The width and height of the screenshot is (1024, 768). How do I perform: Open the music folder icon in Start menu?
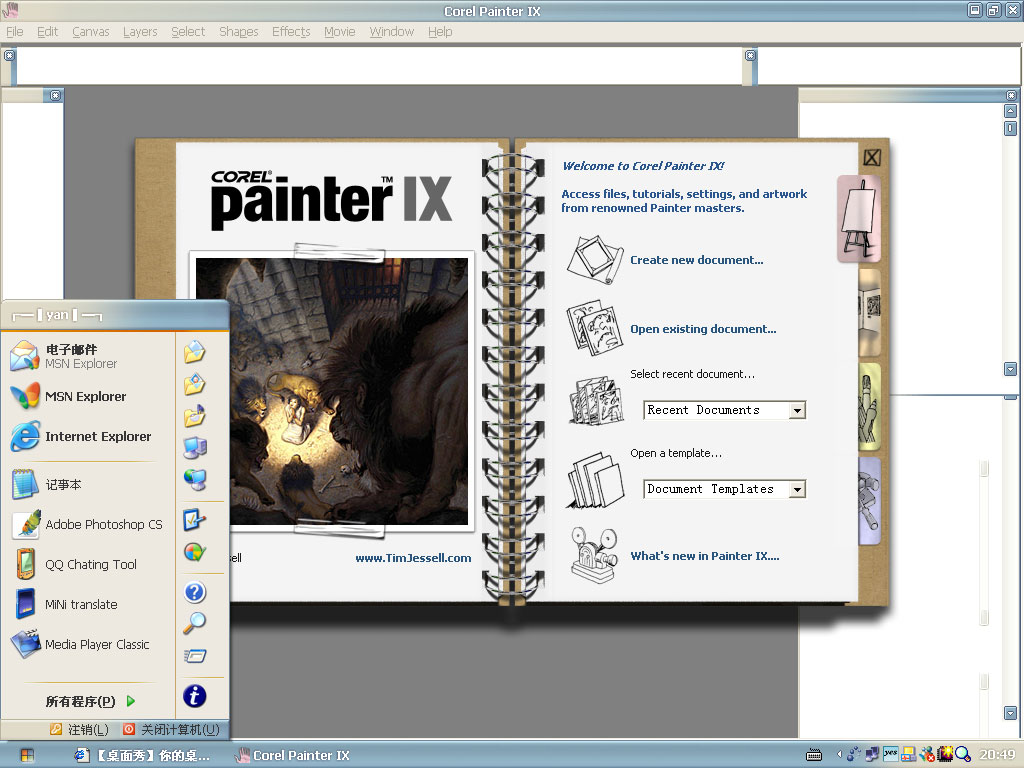(195, 415)
